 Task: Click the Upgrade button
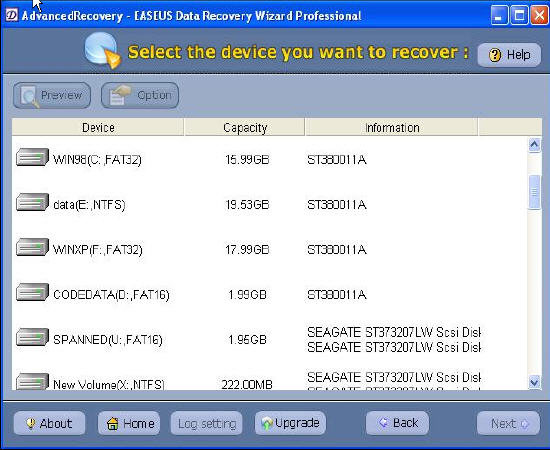coord(290,423)
